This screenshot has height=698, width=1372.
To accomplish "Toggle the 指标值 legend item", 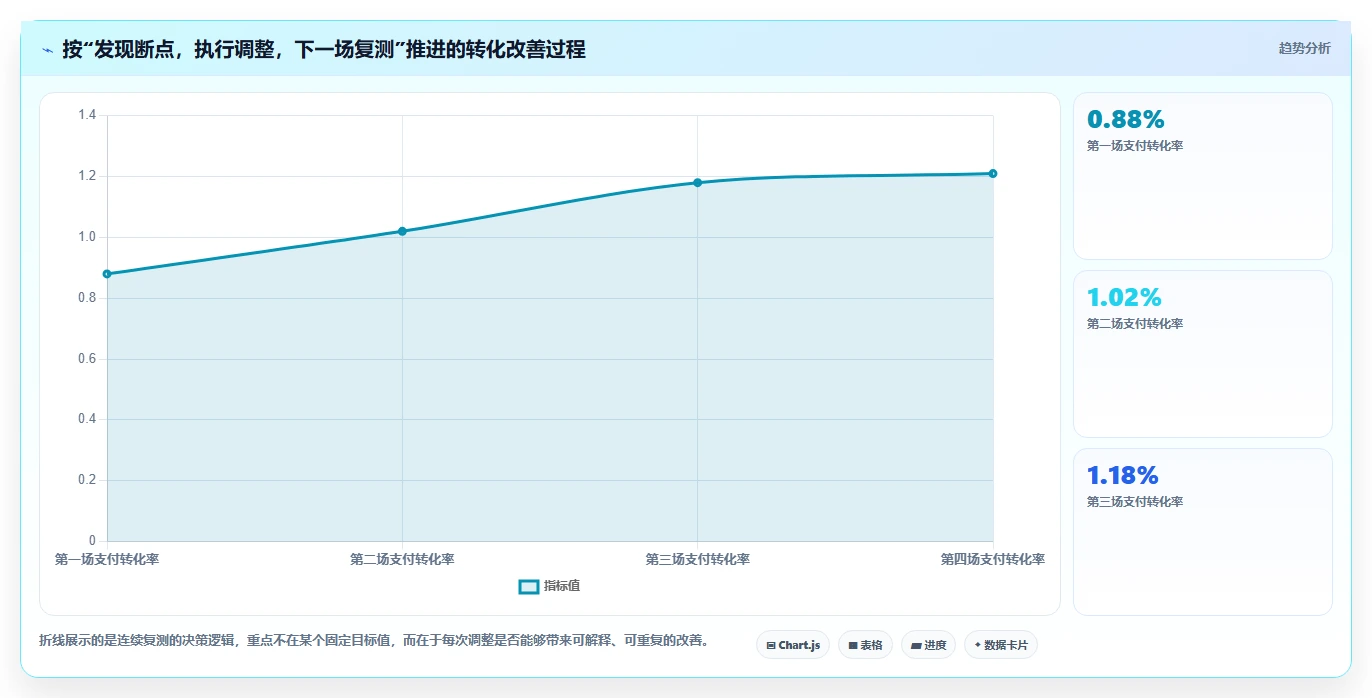I will point(549,586).
